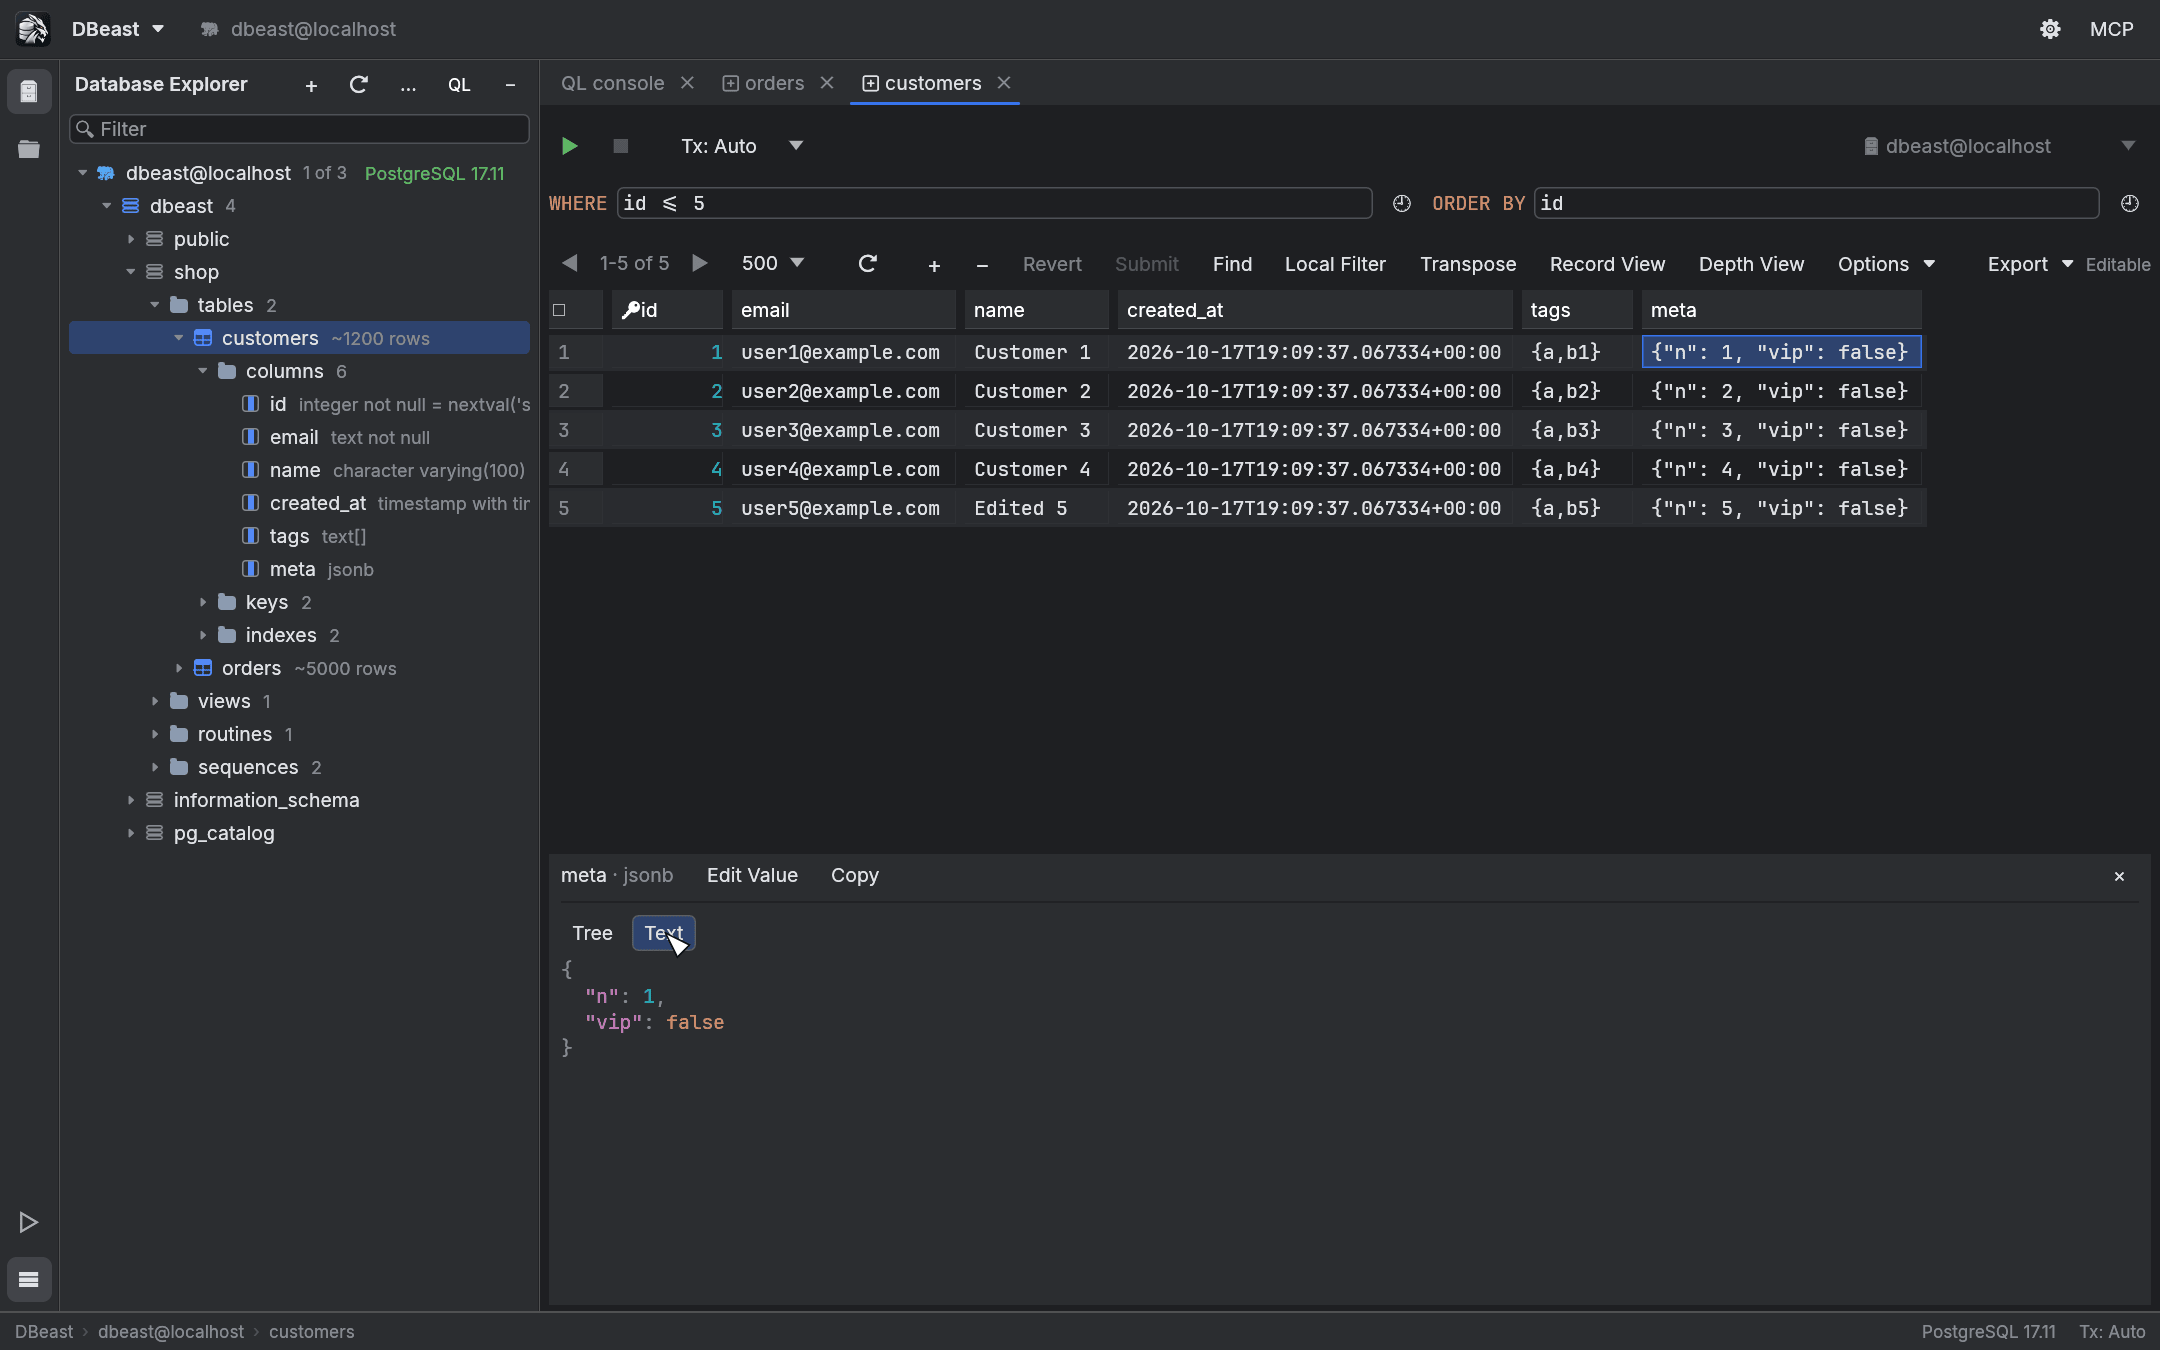Open the Export dropdown menu
Image resolution: width=2160 pixels, height=1350 pixels.
(2029, 264)
